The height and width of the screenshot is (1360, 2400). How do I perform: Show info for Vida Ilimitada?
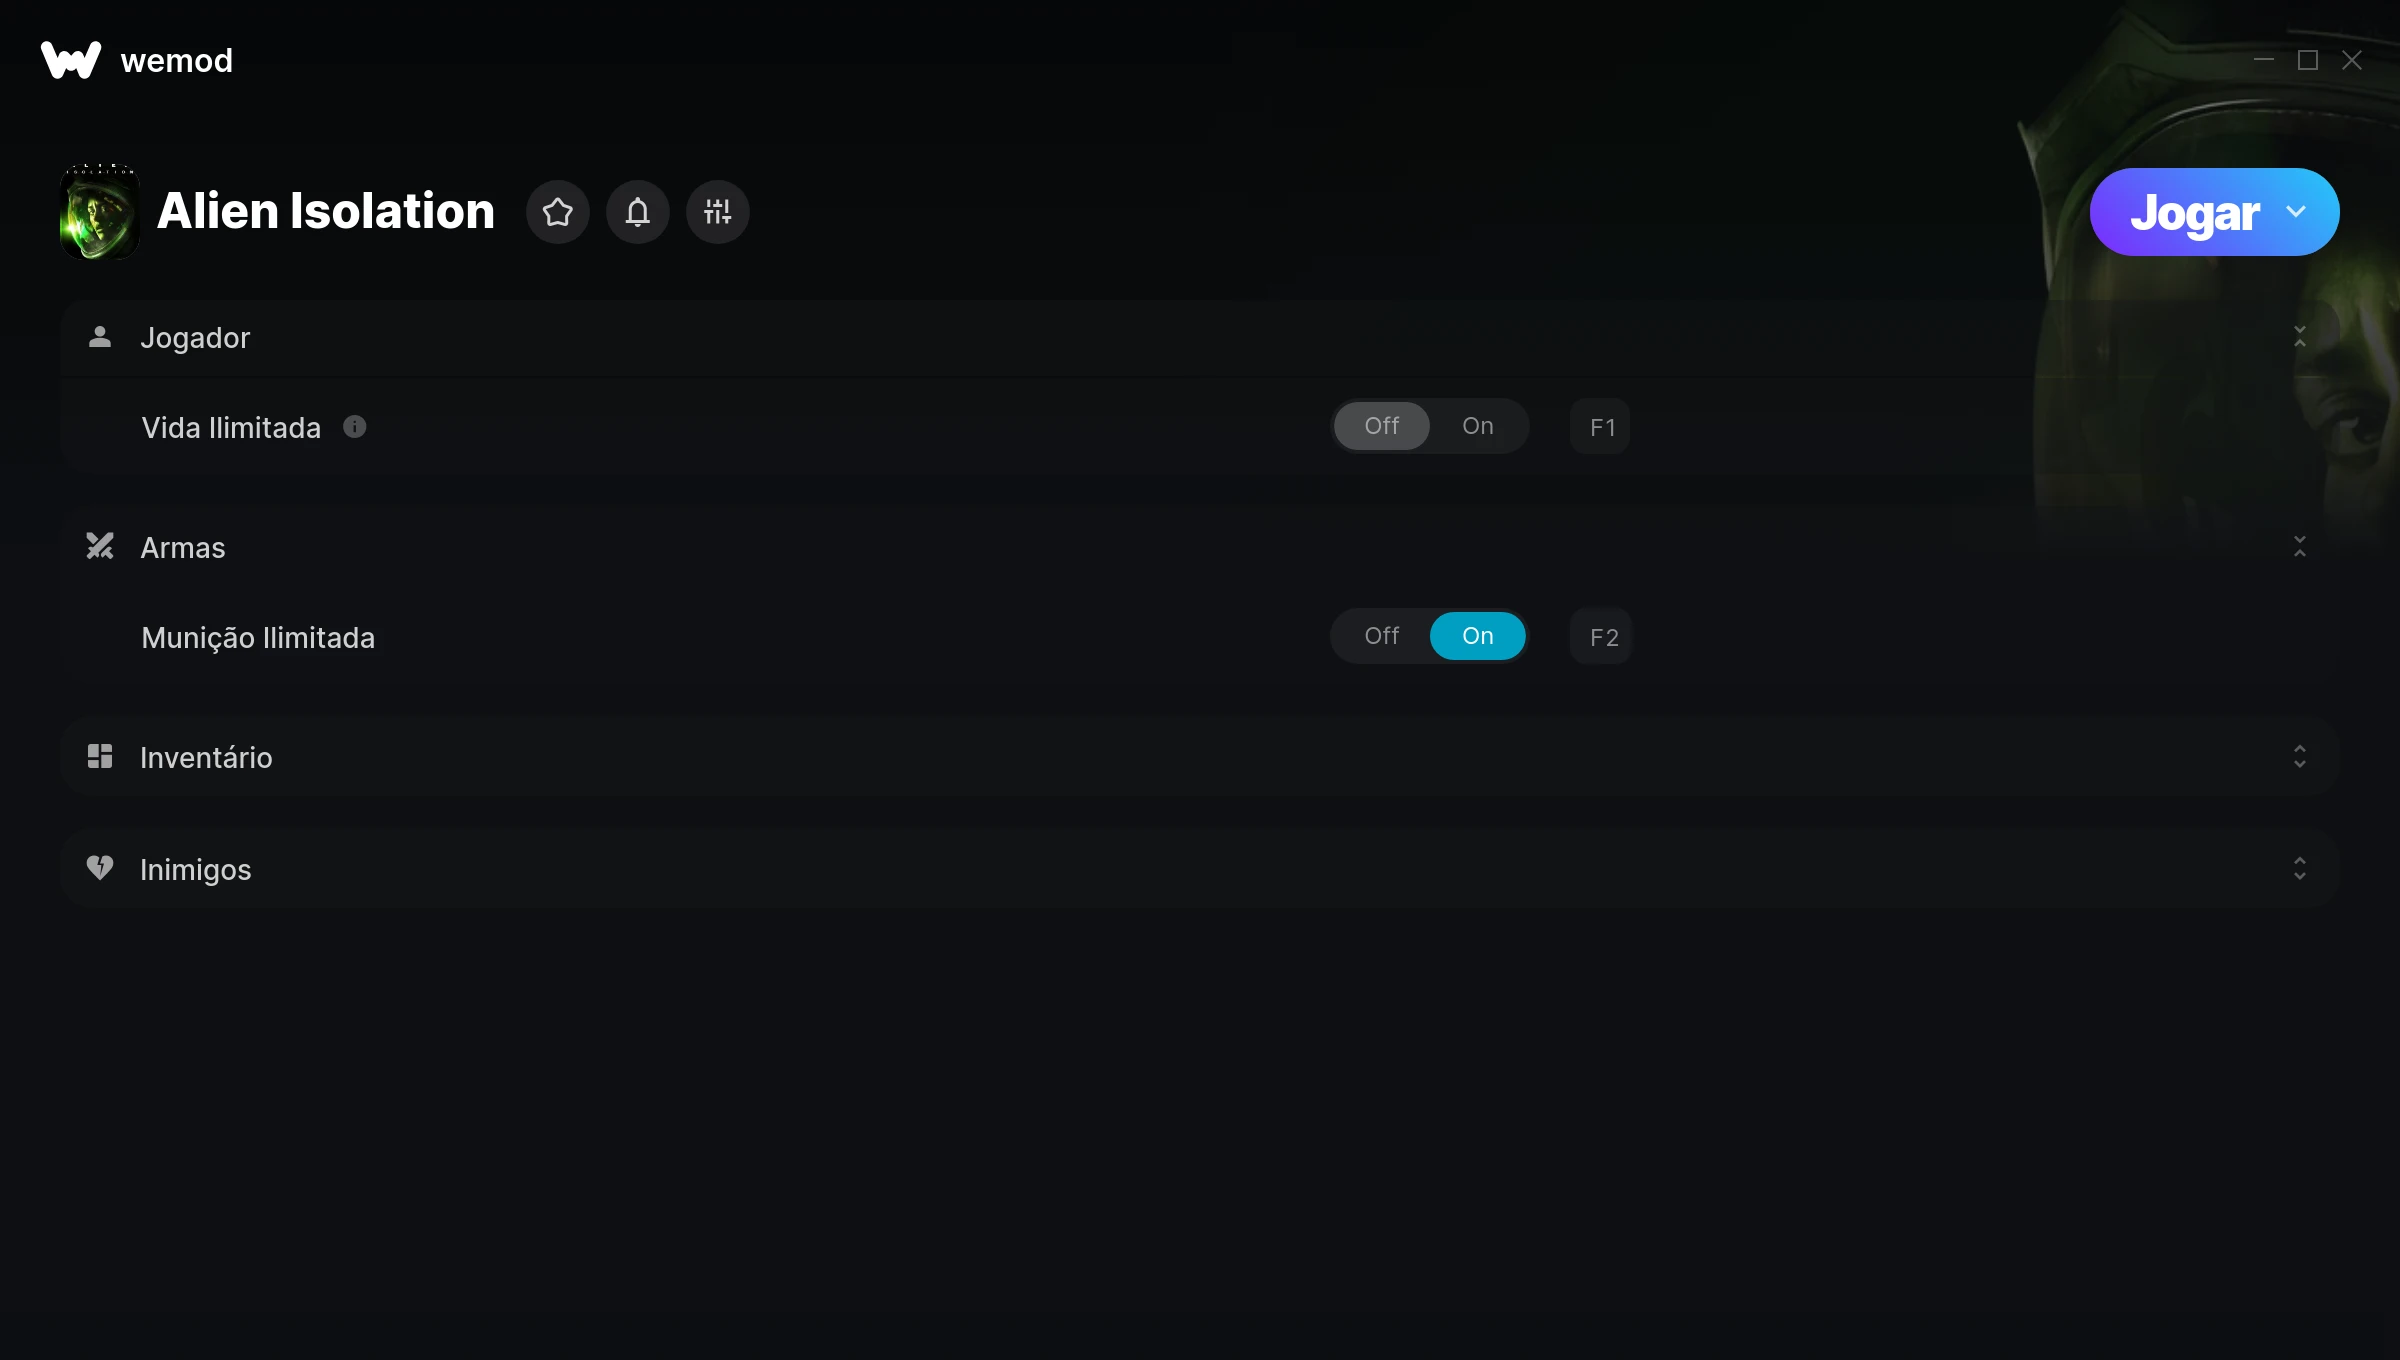coord(355,427)
